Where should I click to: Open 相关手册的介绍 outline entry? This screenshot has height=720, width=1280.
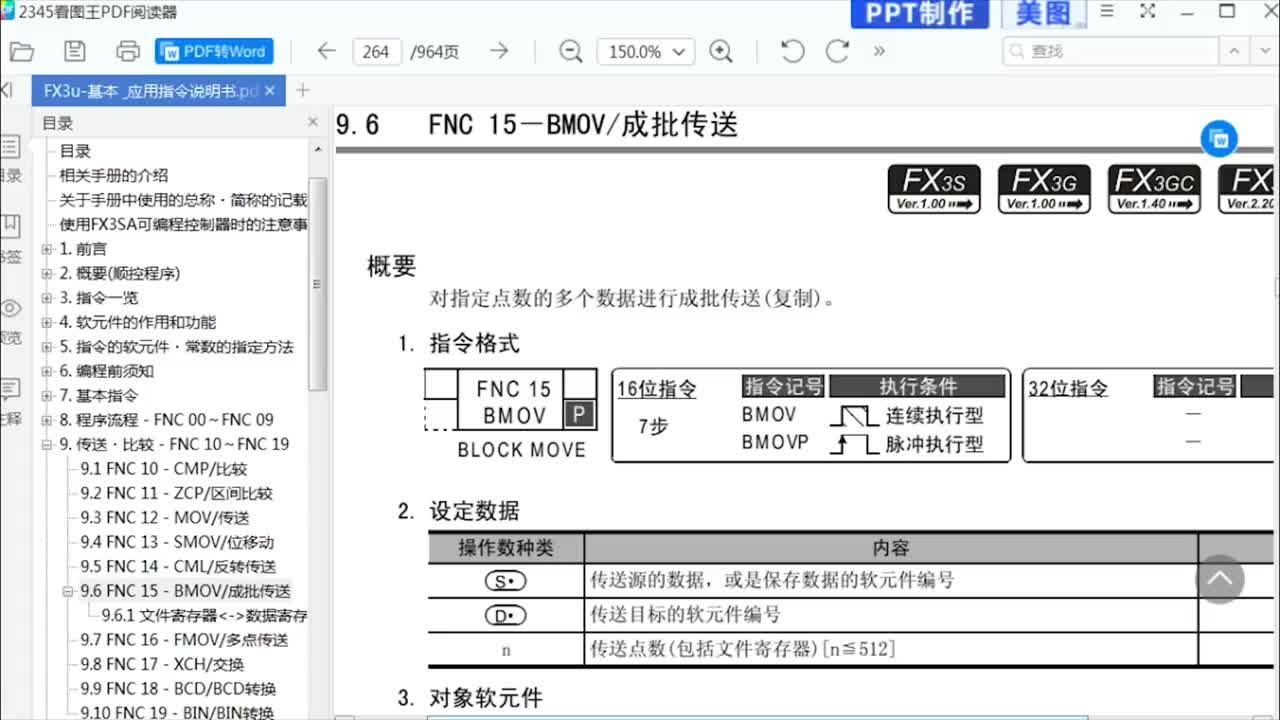(x=114, y=175)
